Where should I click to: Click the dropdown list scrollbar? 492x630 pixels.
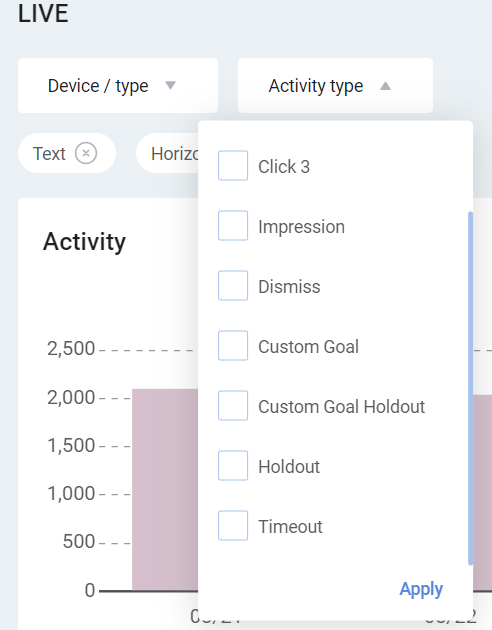coord(470,388)
